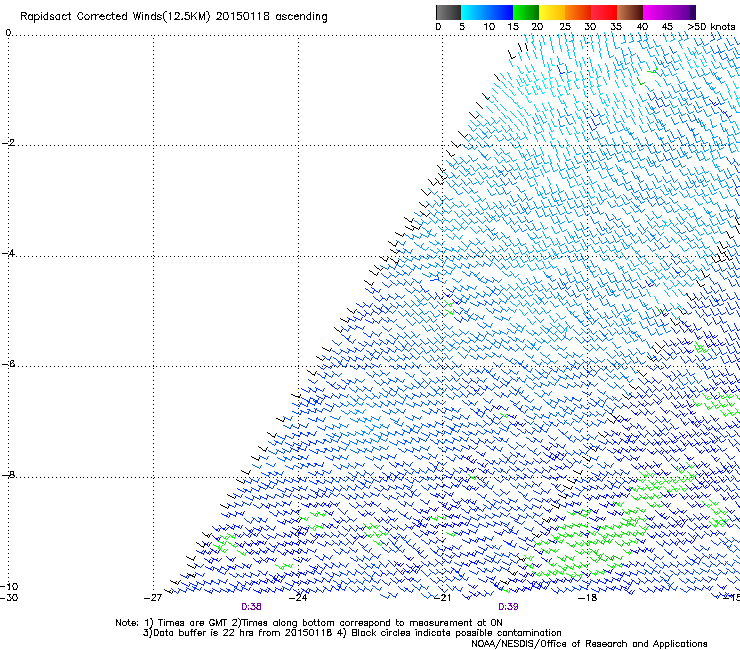Click the '-6' latitude axis label
Viewport: 740px width, 650px height.
(x=8, y=364)
